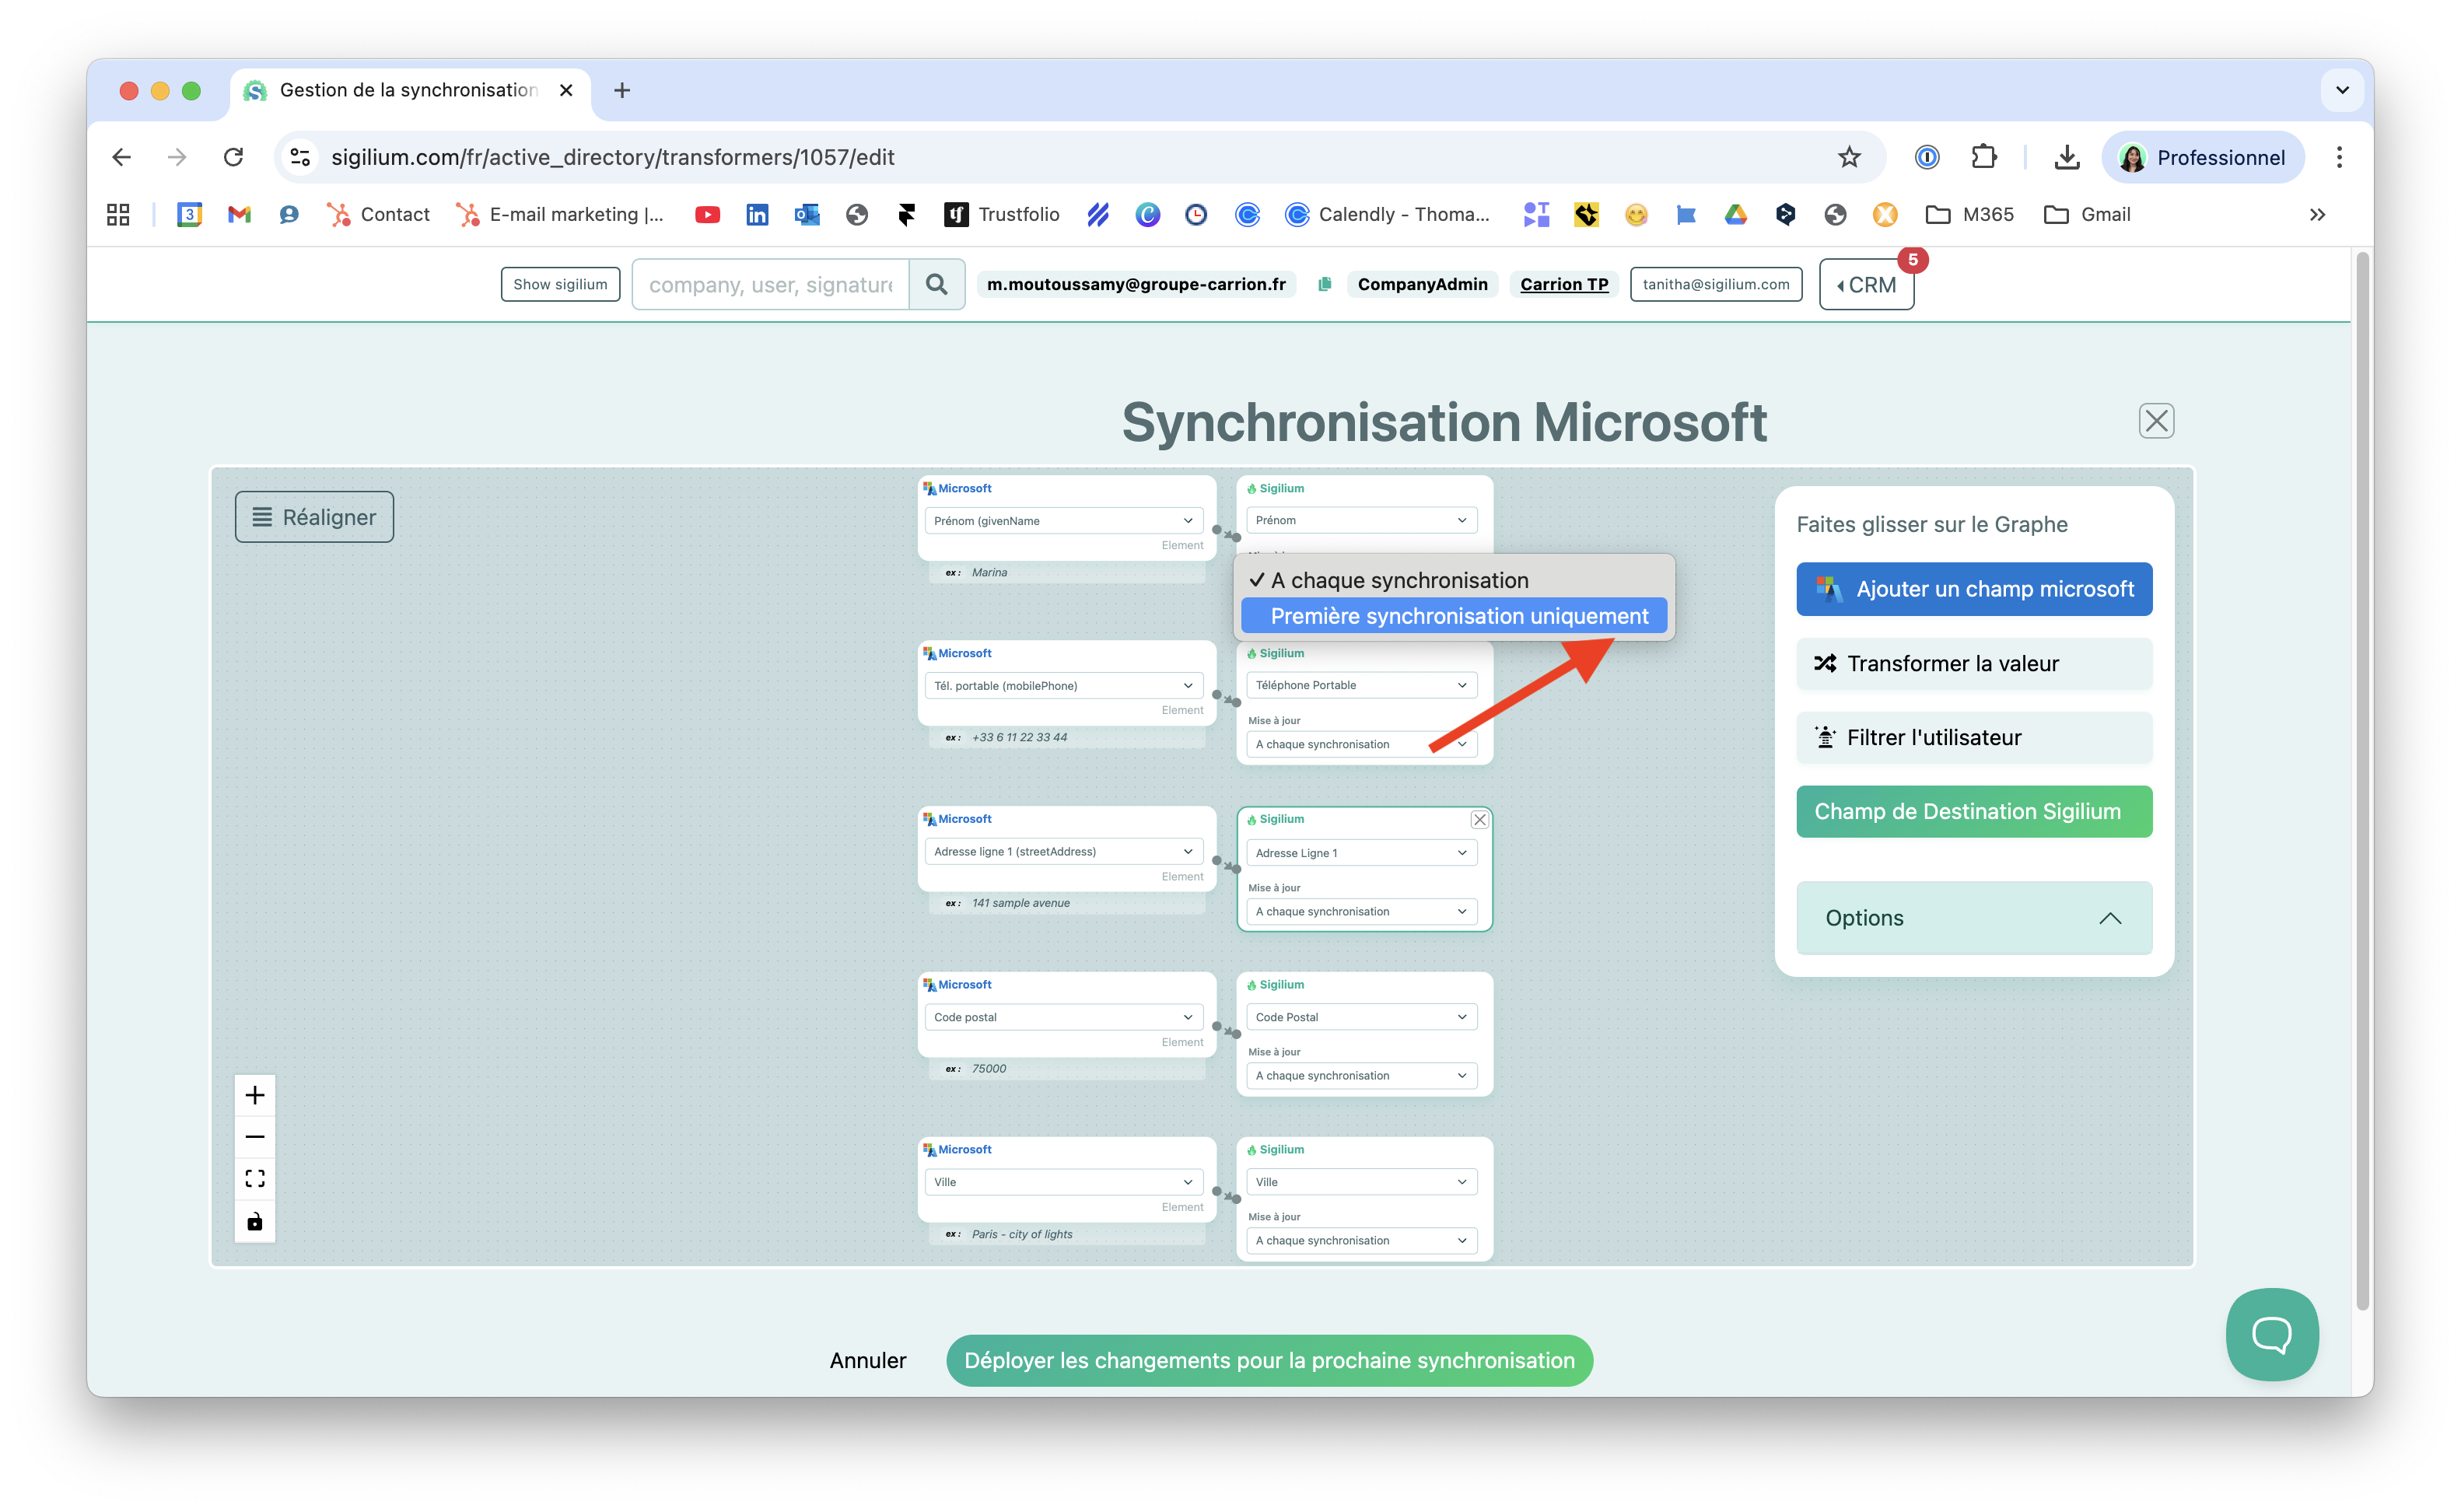Open the Carrion TP link
Image resolution: width=2461 pixels, height=1512 pixels.
tap(1563, 285)
